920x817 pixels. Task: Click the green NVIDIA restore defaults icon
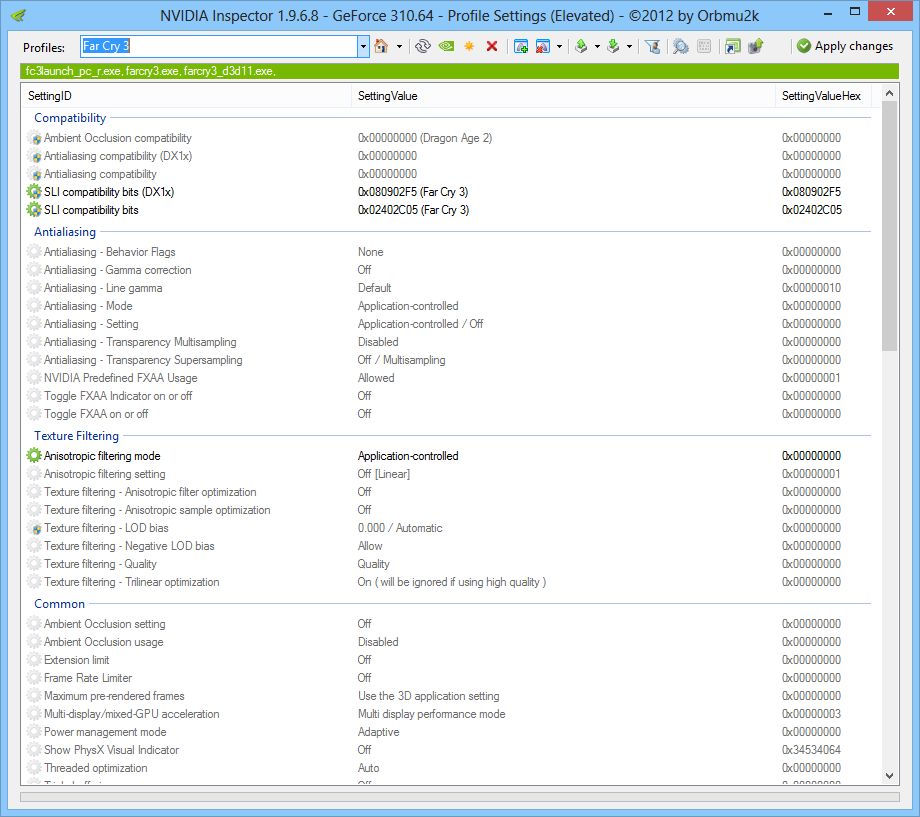(x=447, y=46)
